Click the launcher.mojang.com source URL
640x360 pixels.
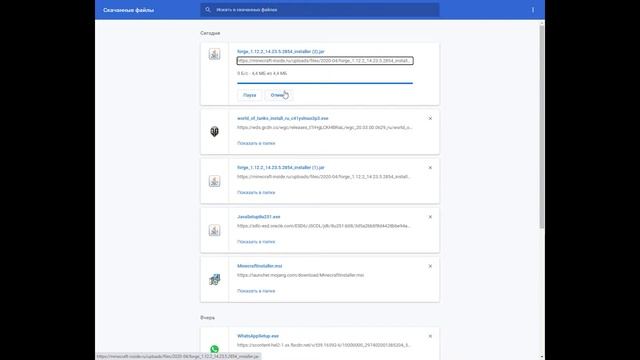click(300, 275)
